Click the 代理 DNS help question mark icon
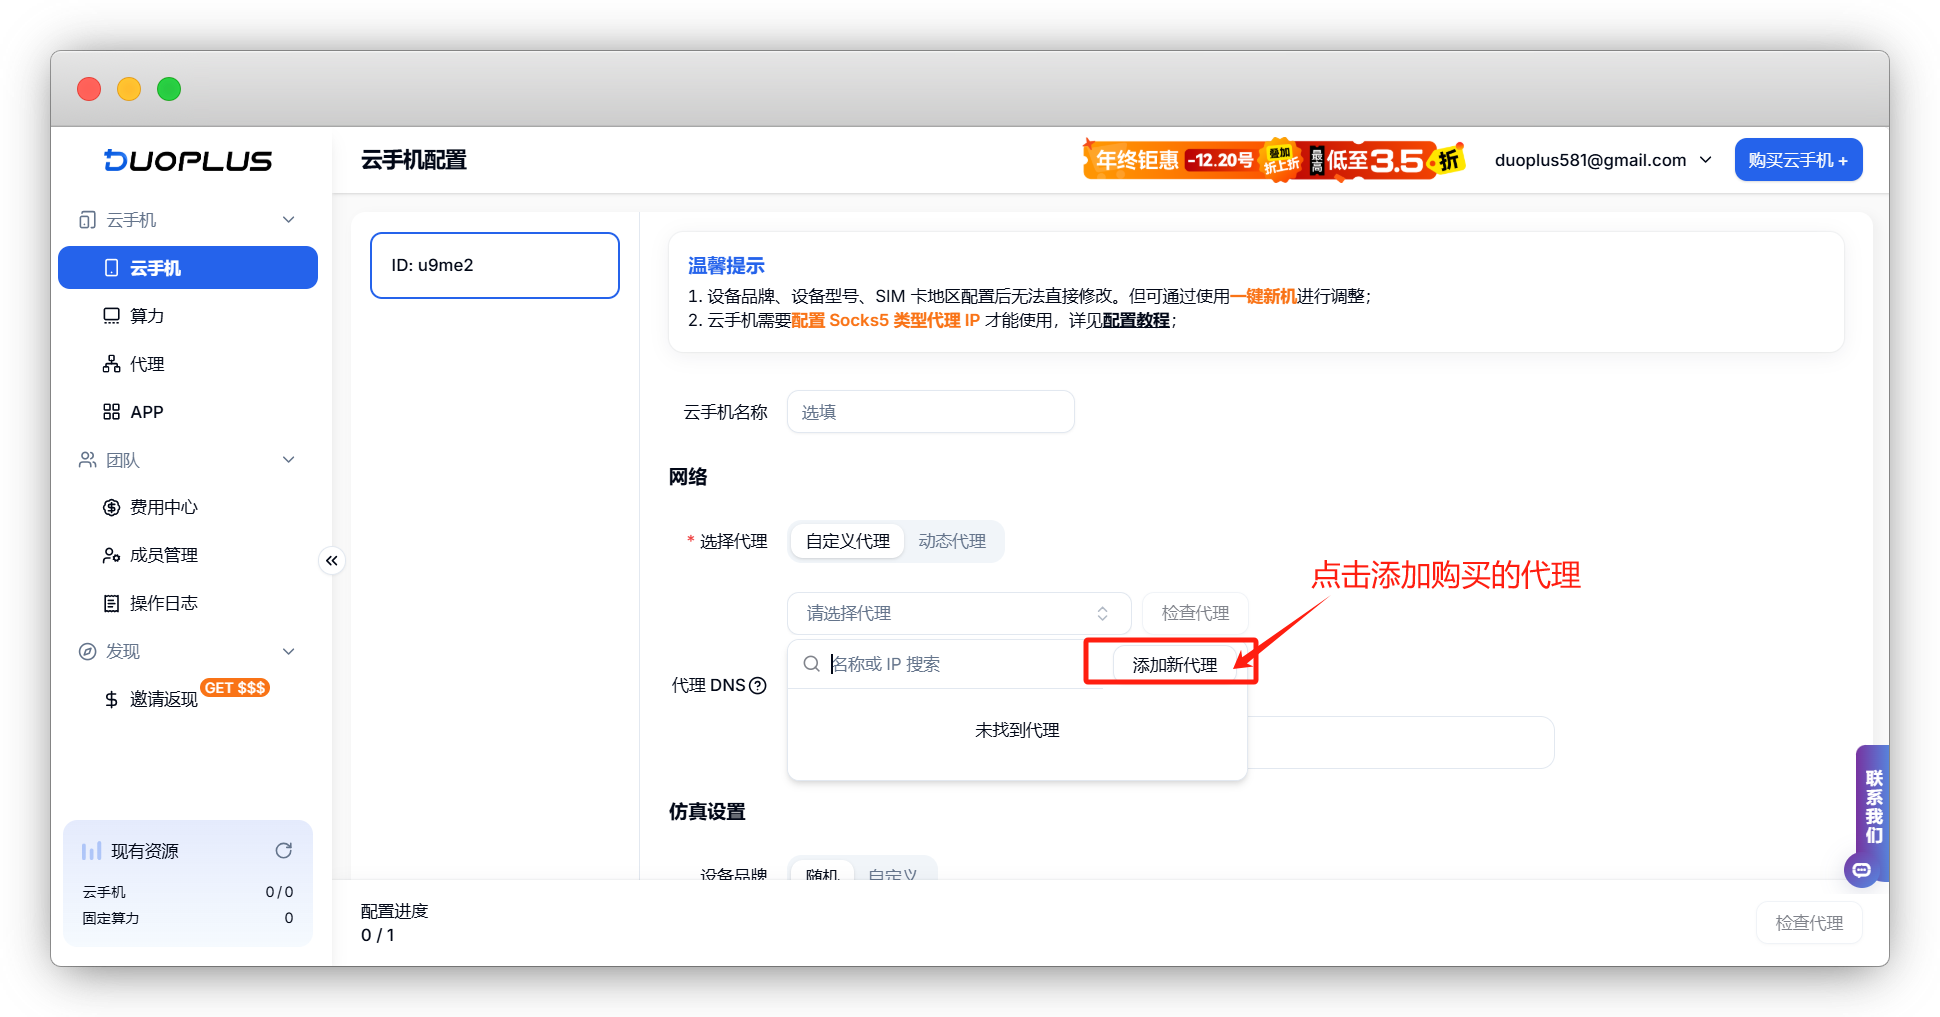This screenshot has height=1017, width=1940. 758,685
